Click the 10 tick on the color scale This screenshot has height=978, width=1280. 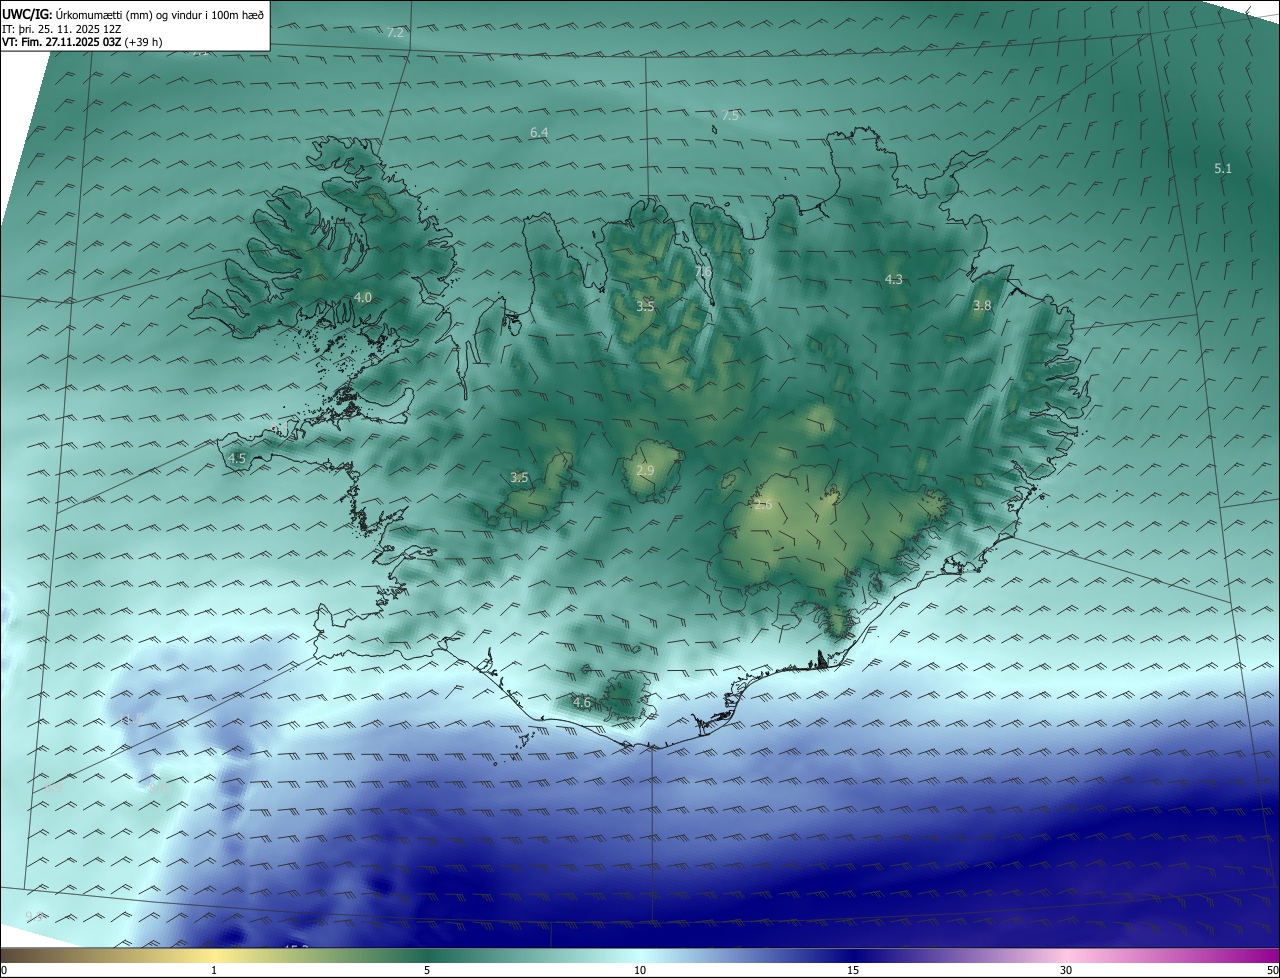click(x=640, y=970)
